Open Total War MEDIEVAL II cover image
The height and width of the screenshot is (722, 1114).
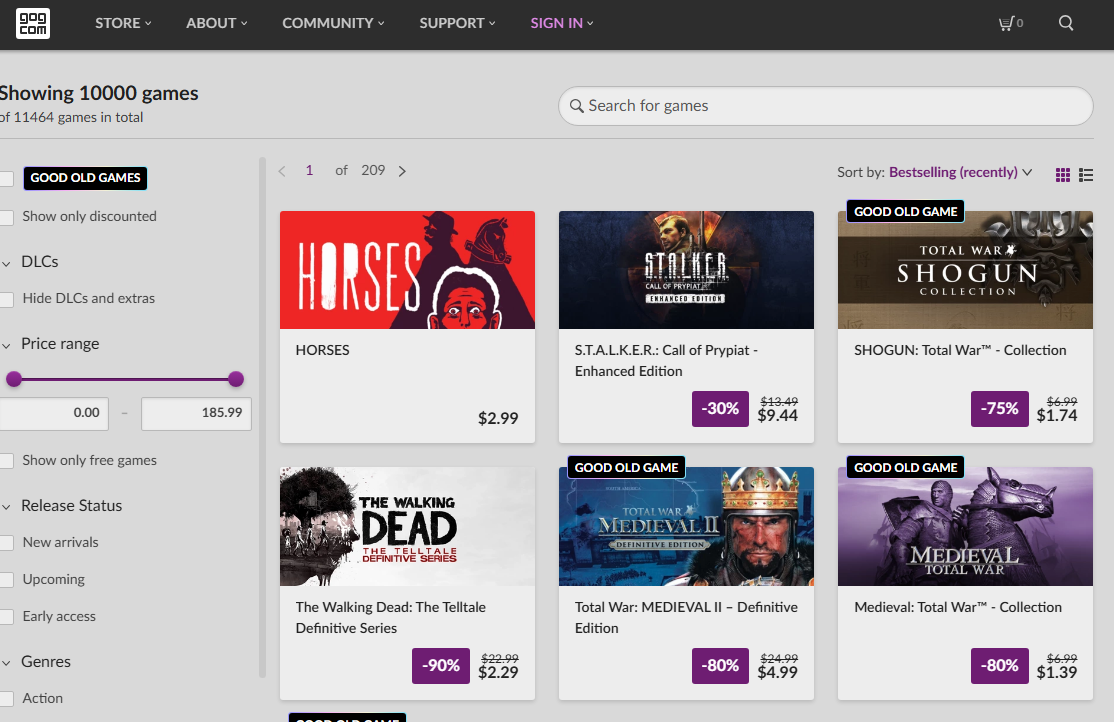point(686,527)
